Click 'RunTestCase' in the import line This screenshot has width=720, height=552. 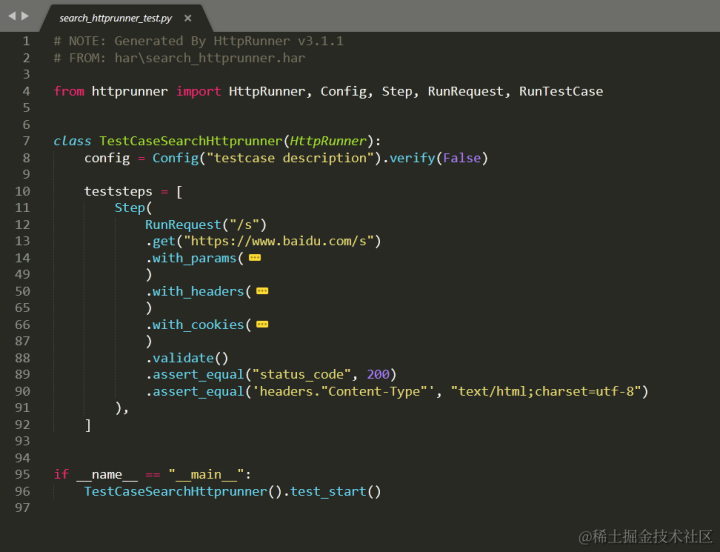(561, 91)
